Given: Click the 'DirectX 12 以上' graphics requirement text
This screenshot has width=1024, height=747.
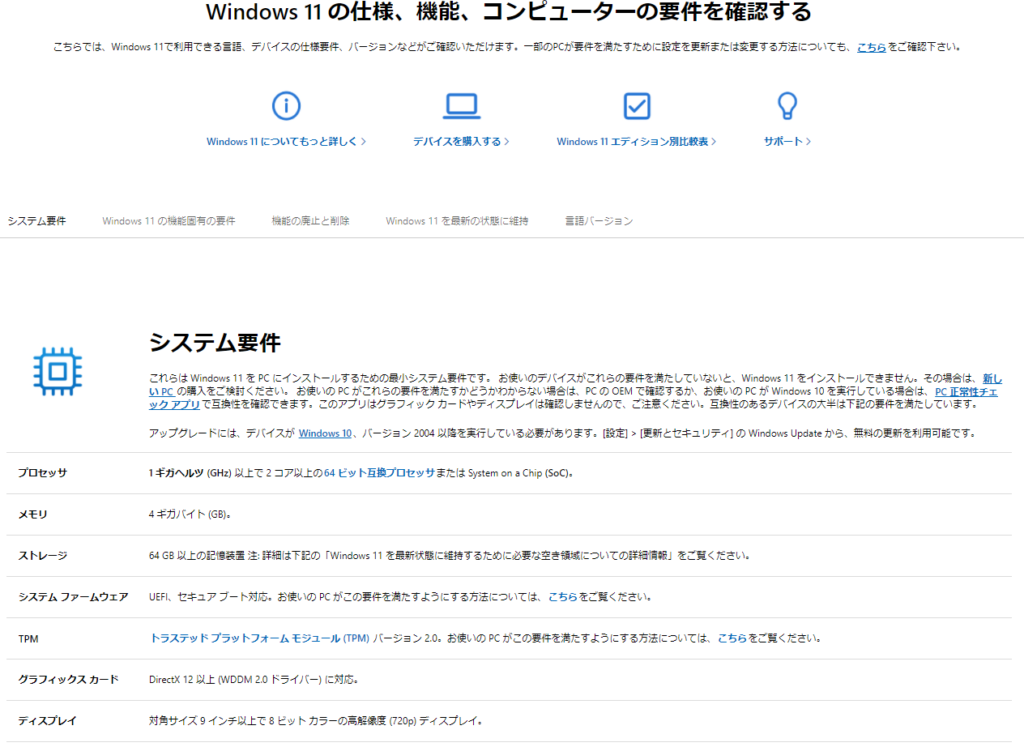Looking at the screenshot, I should [x=182, y=680].
